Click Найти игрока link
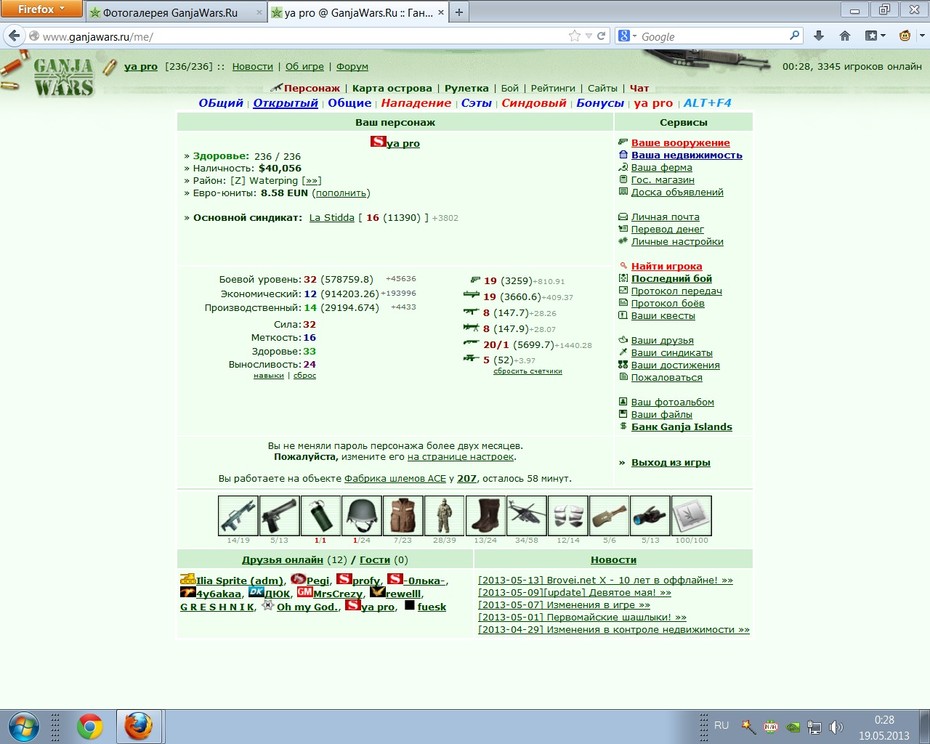Image resolution: width=930 pixels, height=744 pixels. (x=666, y=266)
